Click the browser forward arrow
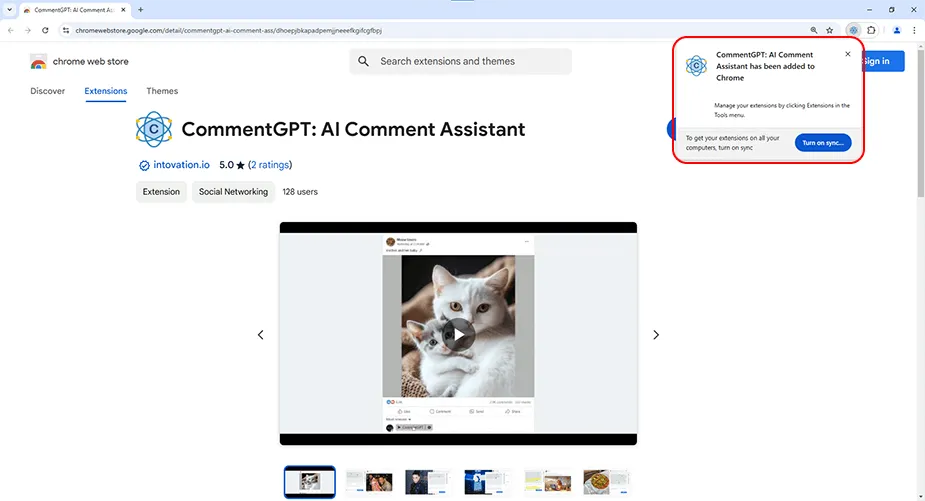Viewport: 925px width, 501px height. click(28, 30)
